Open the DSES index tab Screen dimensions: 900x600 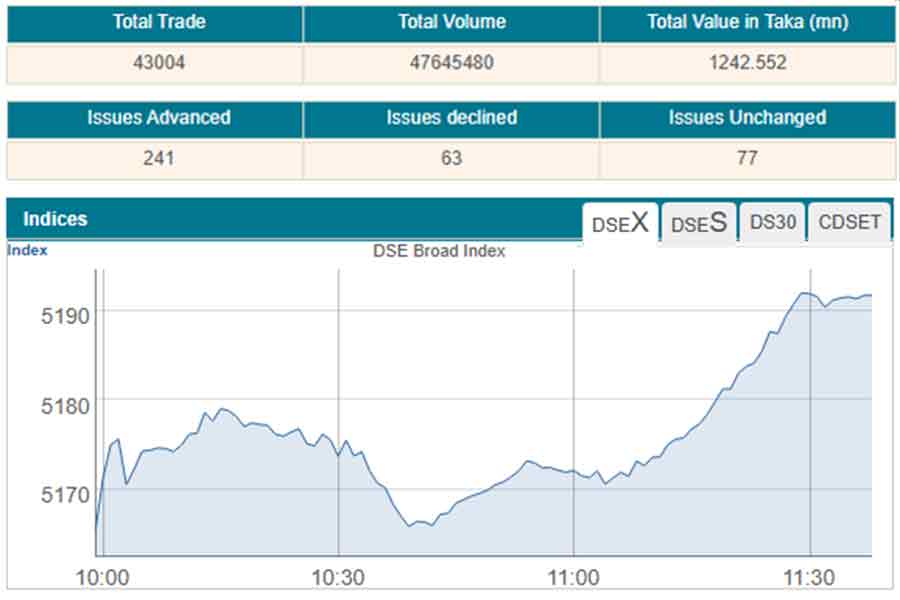698,223
